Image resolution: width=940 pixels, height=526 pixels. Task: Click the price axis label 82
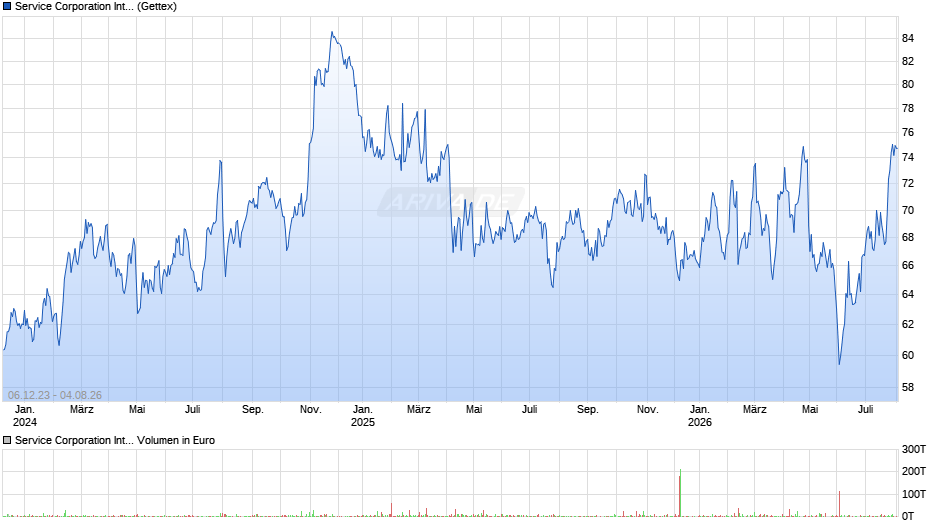tap(908, 61)
